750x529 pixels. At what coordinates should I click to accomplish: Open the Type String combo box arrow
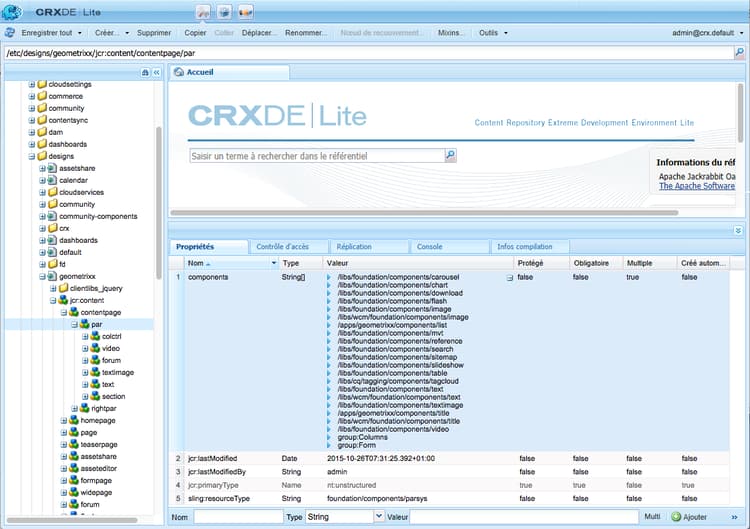click(x=379, y=517)
